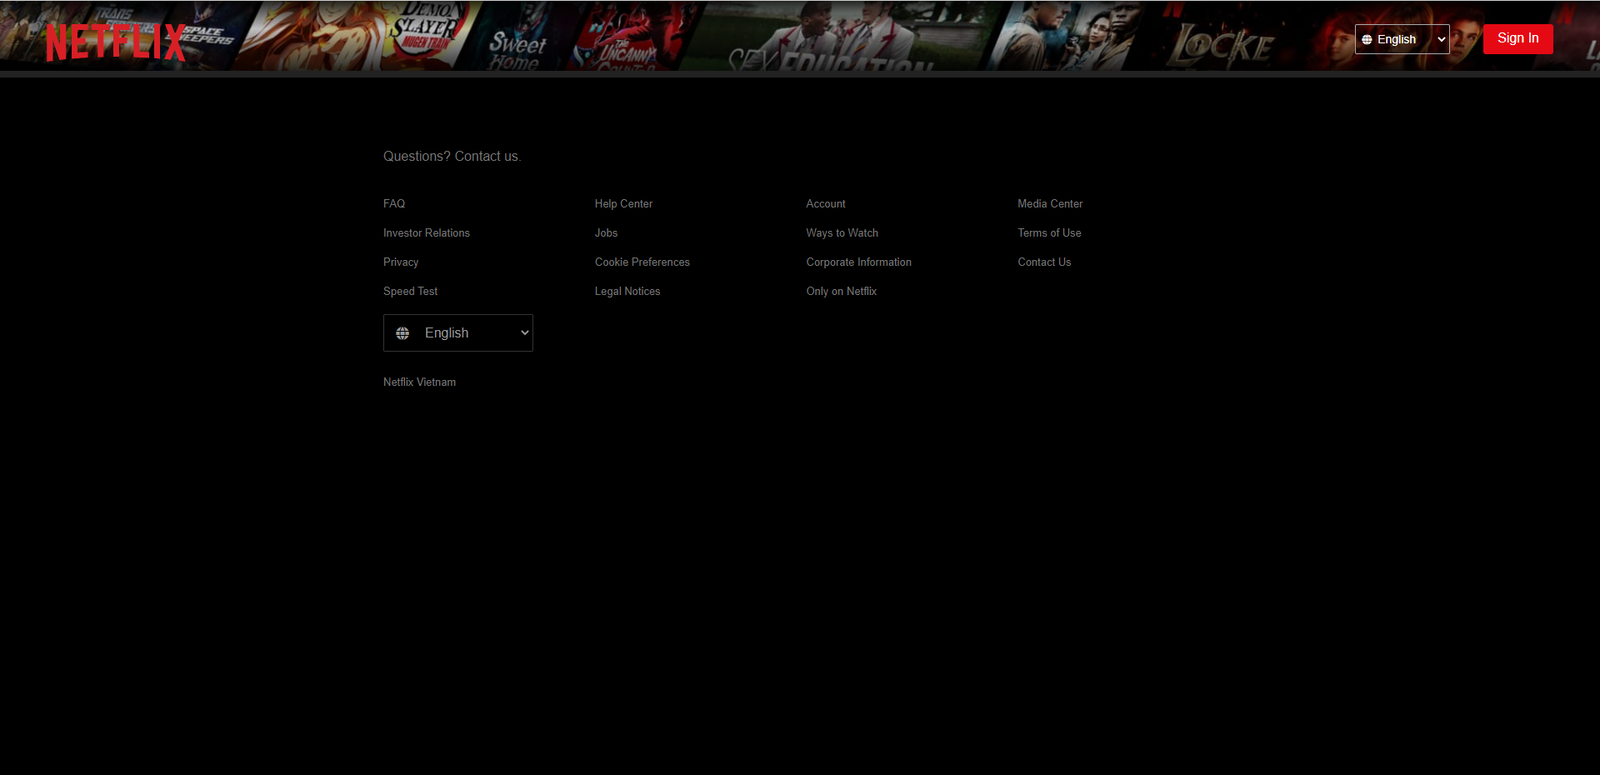This screenshot has height=775, width=1600.
Task: Click the globe icon in footer language selector
Action: click(402, 333)
